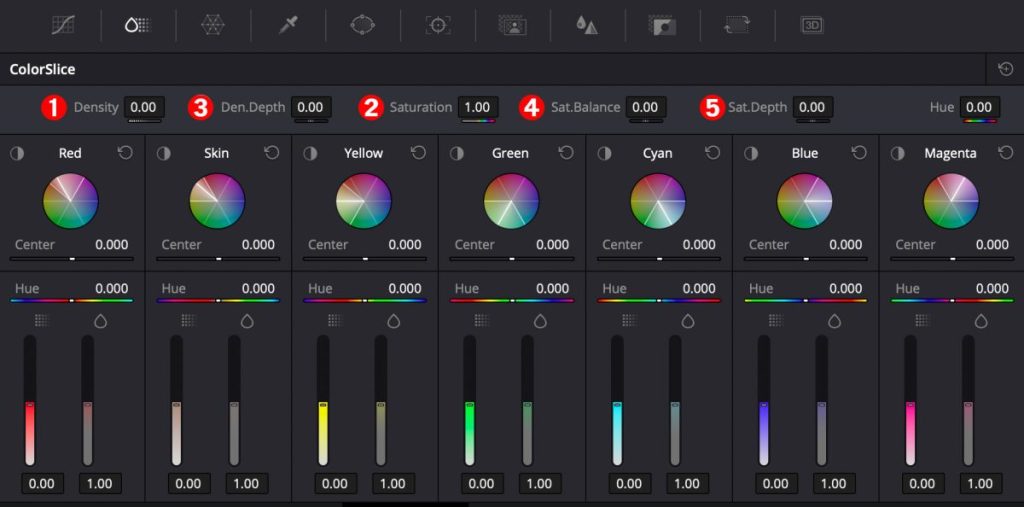This screenshot has width=1024, height=507.
Task: Click the Magenta density grid icon
Action: click(922, 320)
